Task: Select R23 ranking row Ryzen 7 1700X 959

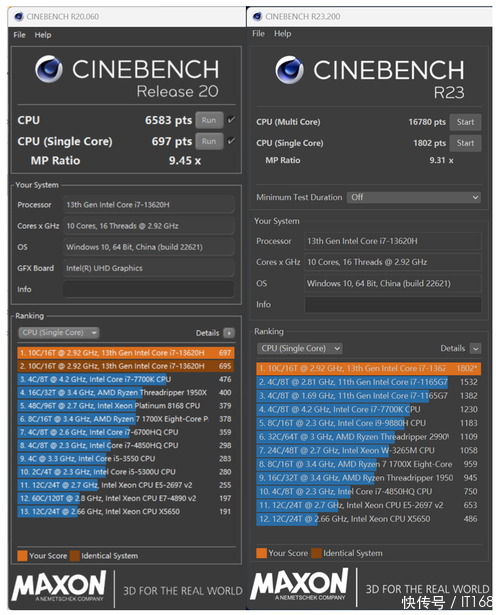Action: (x=369, y=464)
